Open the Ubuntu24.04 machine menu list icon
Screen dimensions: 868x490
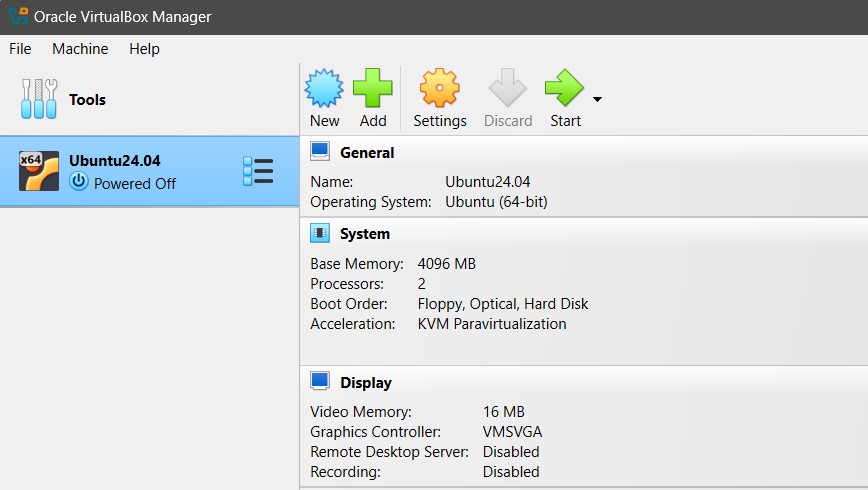[258, 171]
